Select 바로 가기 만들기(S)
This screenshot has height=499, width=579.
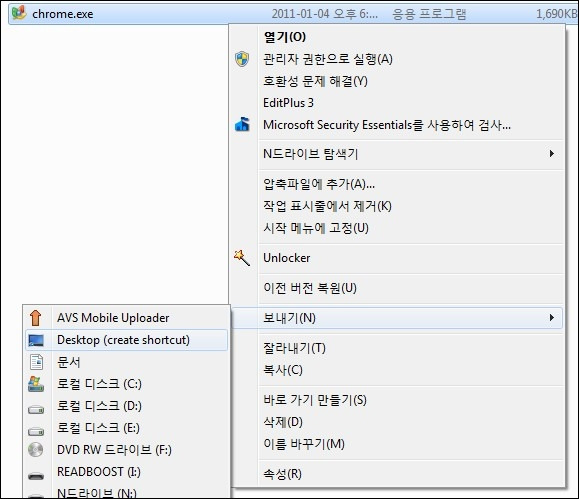pyautogui.click(x=397, y=400)
